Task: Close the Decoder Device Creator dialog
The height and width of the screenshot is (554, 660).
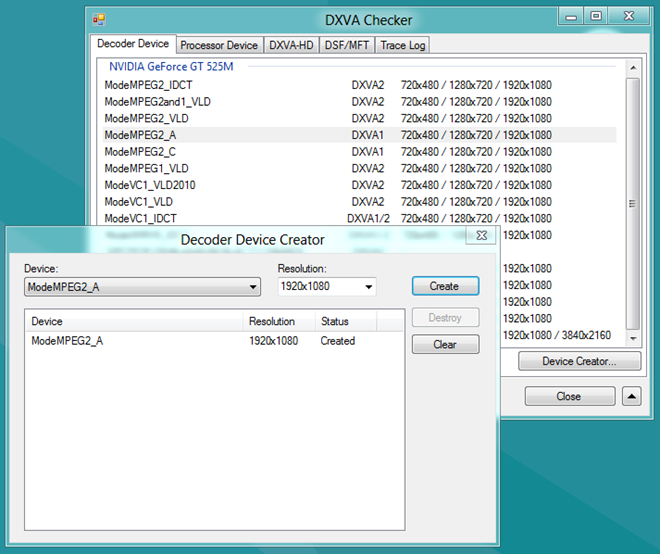Action: (x=481, y=235)
